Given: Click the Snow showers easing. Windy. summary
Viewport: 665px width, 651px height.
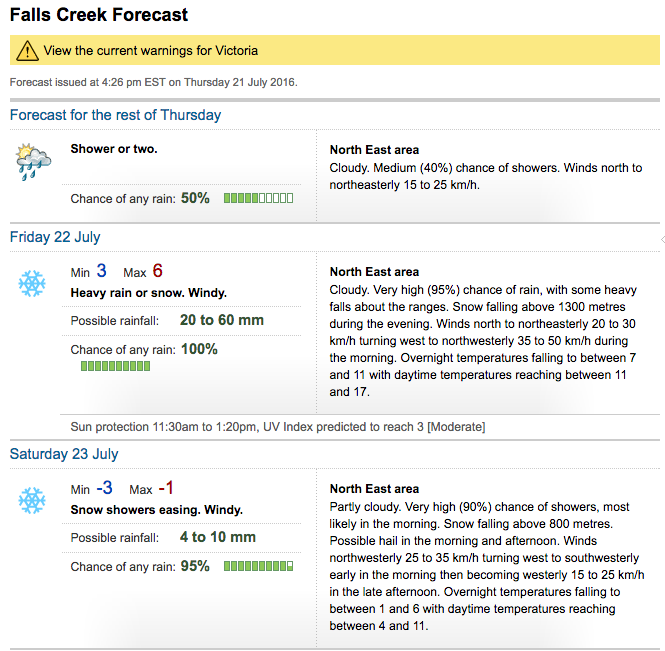Looking at the screenshot, I should tap(156, 510).
